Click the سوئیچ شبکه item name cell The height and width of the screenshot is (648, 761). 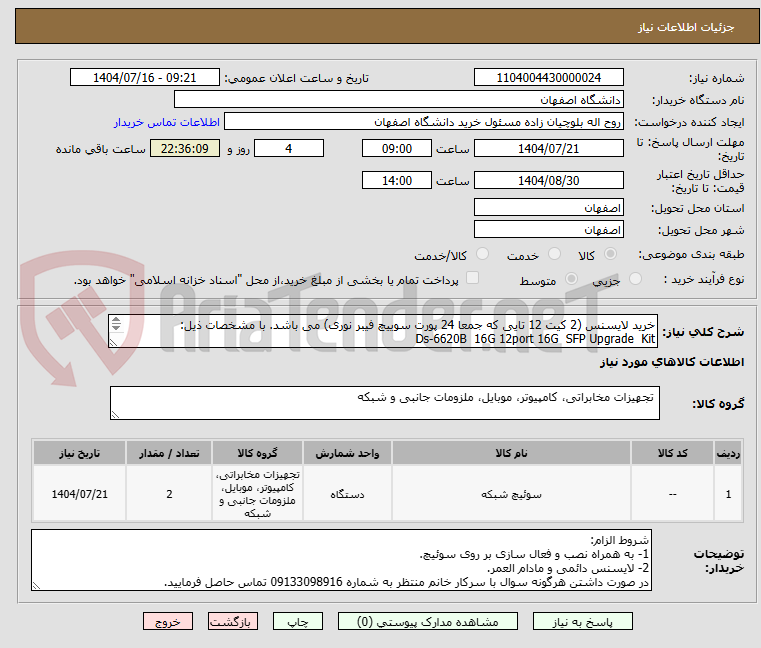pyautogui.click(x=511, y=494)
